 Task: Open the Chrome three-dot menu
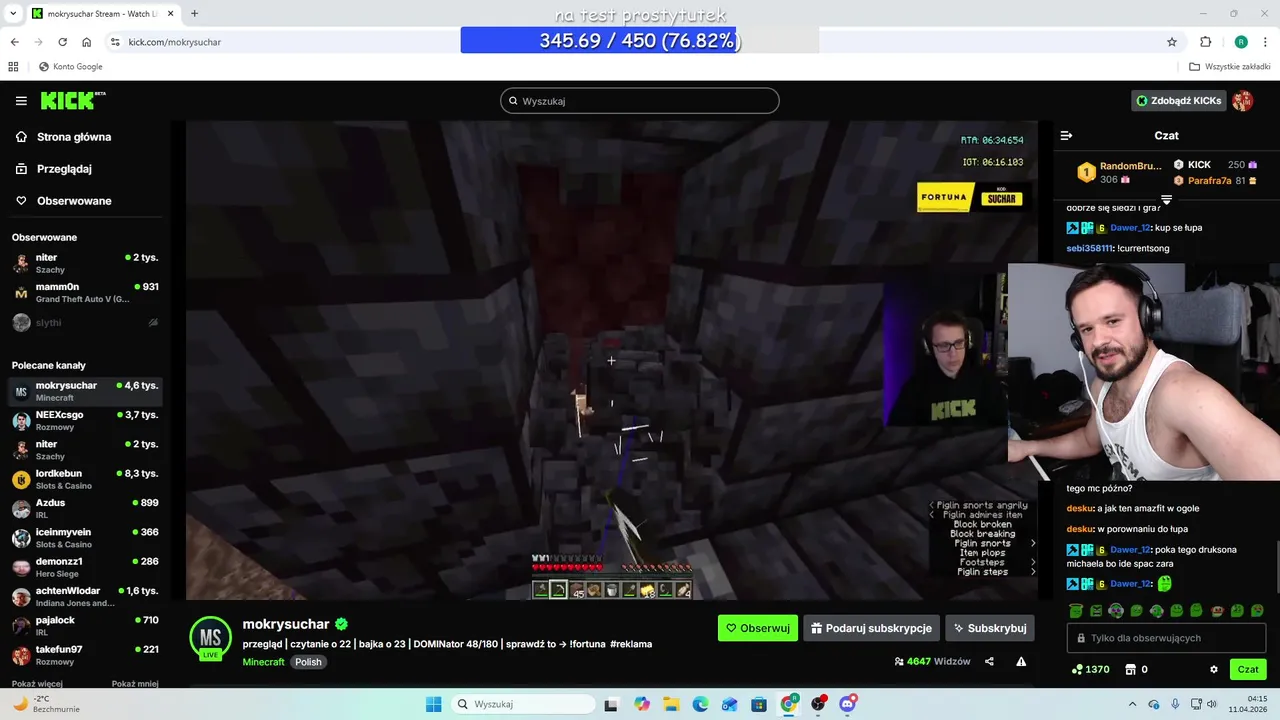click(1265, 42)
